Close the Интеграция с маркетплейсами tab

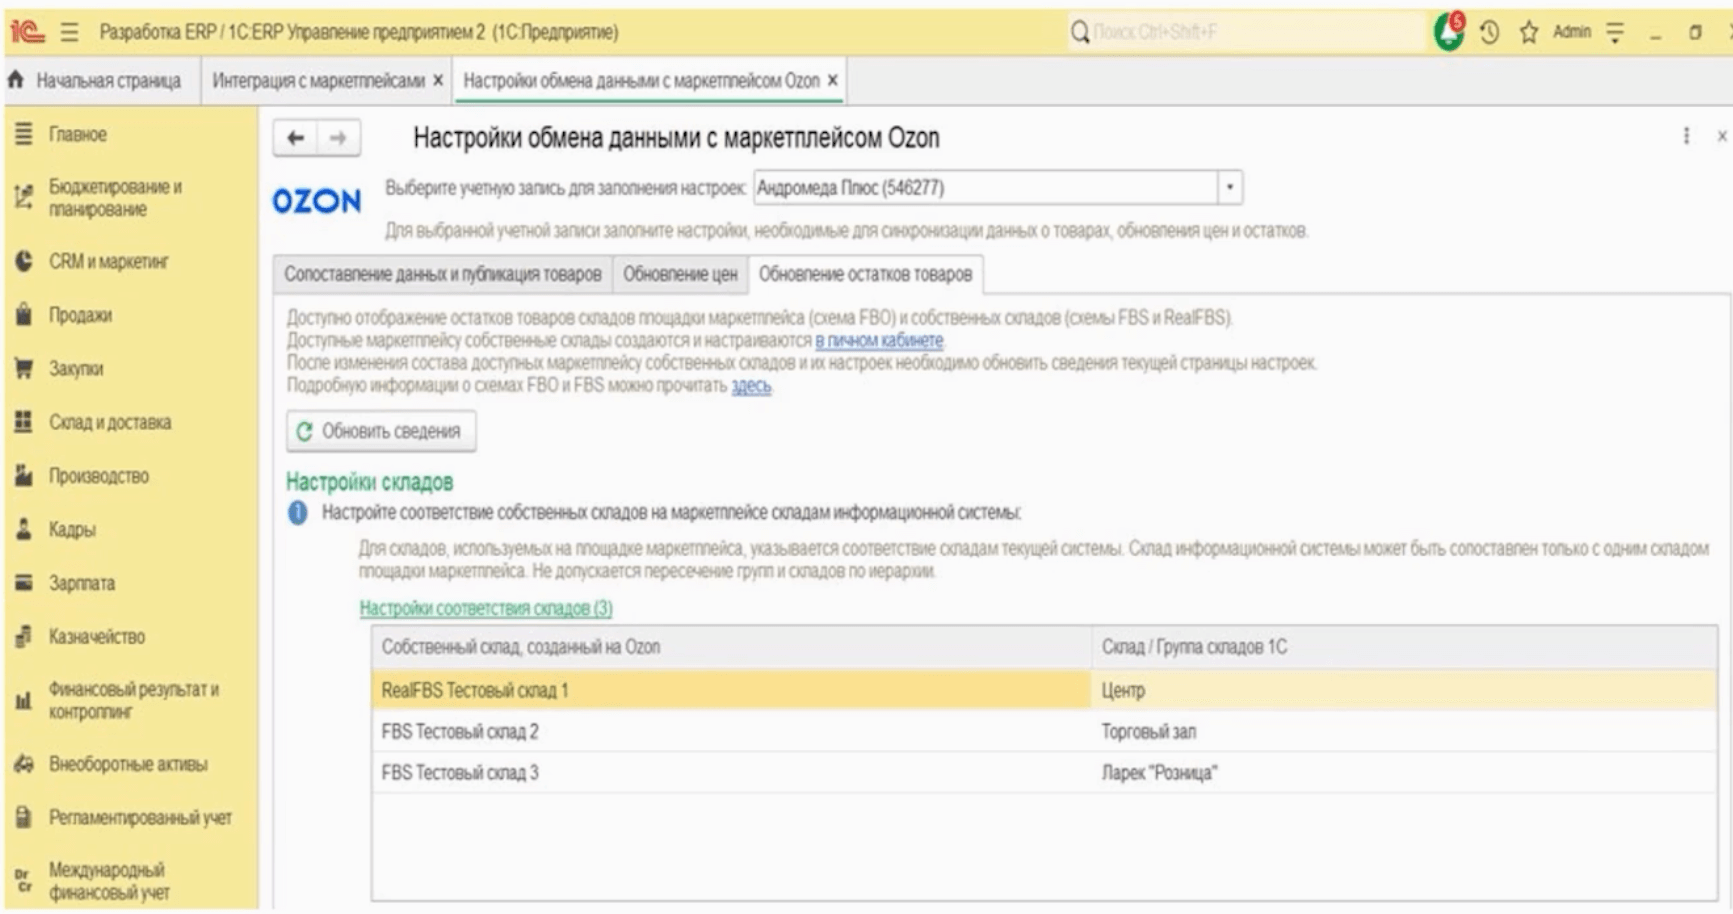[x=438, y=80]
